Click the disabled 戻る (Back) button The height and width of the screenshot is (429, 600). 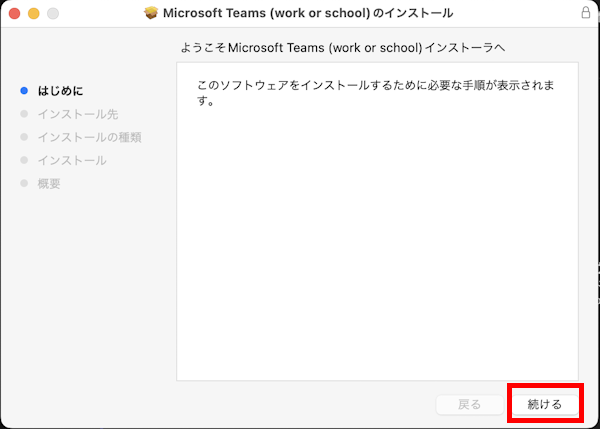(x=469, y=404)
